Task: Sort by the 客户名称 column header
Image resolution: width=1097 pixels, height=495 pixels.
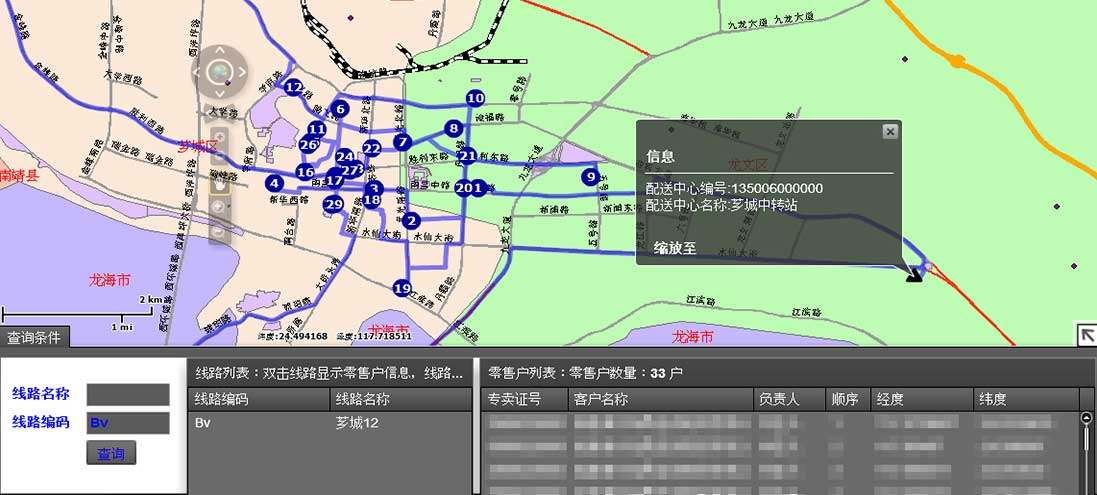Action: (602, 399)
